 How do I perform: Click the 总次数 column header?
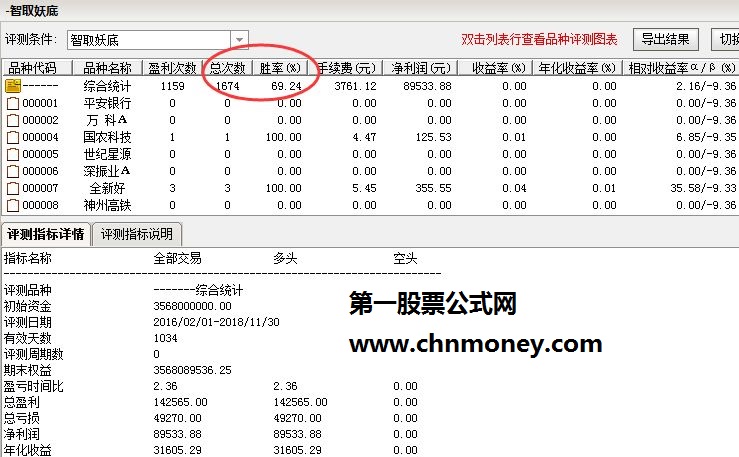(x=227, y=68)
